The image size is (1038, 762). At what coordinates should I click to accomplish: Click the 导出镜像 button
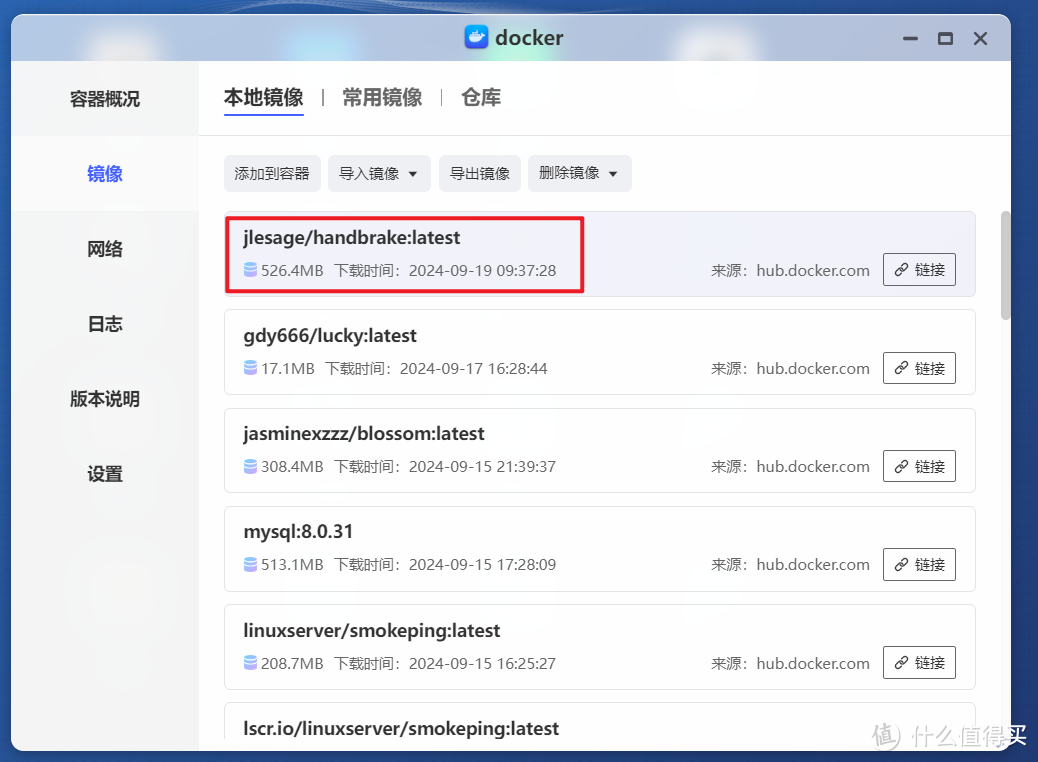479,173
